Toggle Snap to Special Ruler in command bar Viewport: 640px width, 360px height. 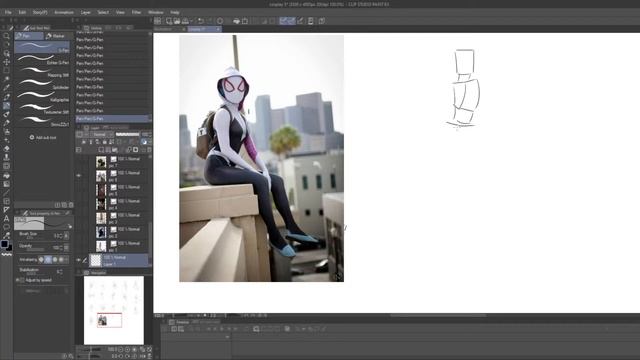[291, 21]
